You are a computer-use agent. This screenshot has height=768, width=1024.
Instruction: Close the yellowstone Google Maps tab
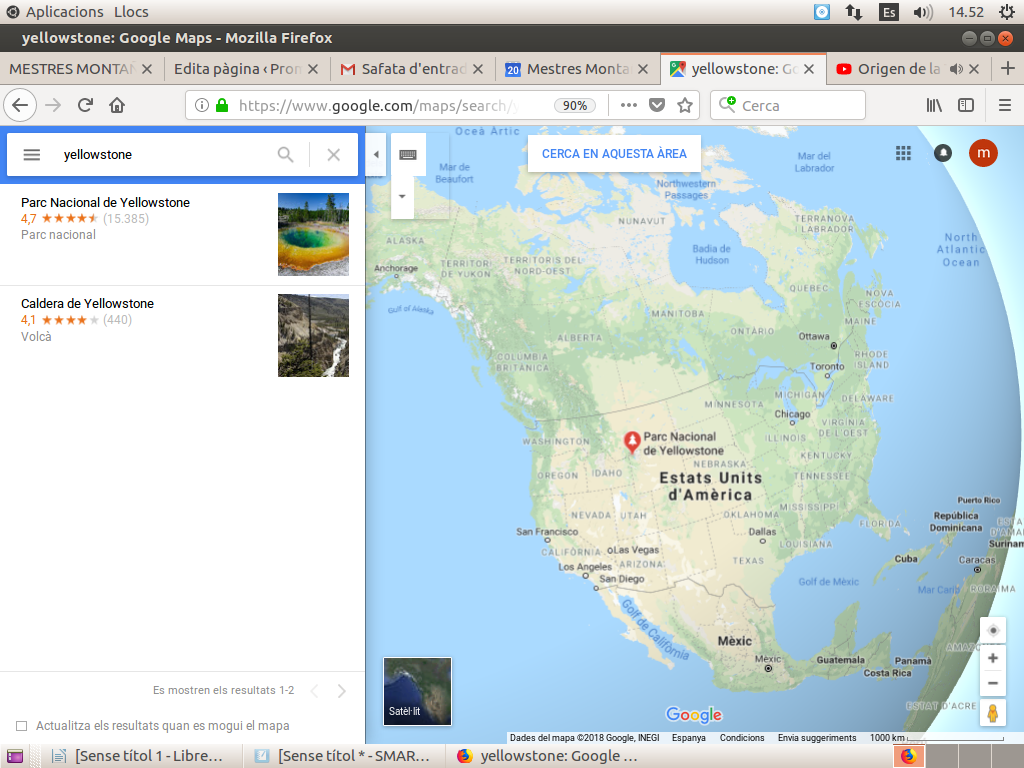coord(808,69)
